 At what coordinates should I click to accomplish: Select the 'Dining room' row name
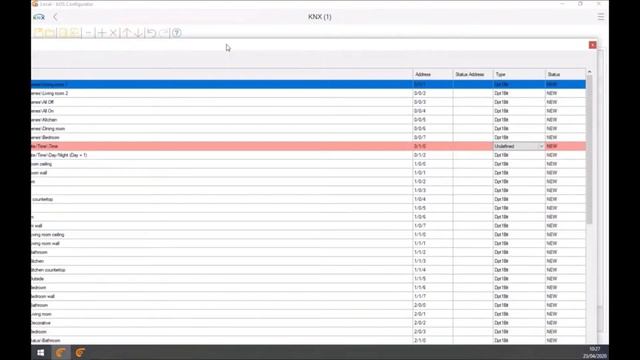coord(48,129)
